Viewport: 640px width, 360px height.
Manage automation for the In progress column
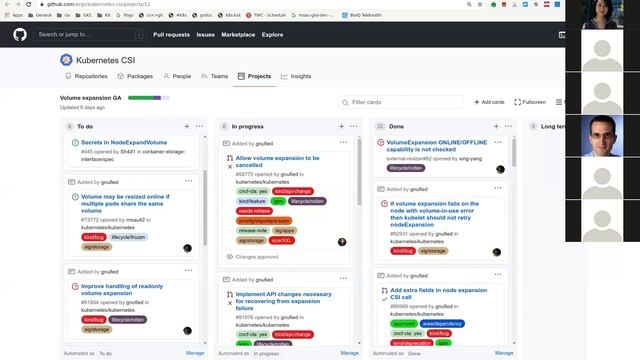pyautogui.click(x=350, y=353)
